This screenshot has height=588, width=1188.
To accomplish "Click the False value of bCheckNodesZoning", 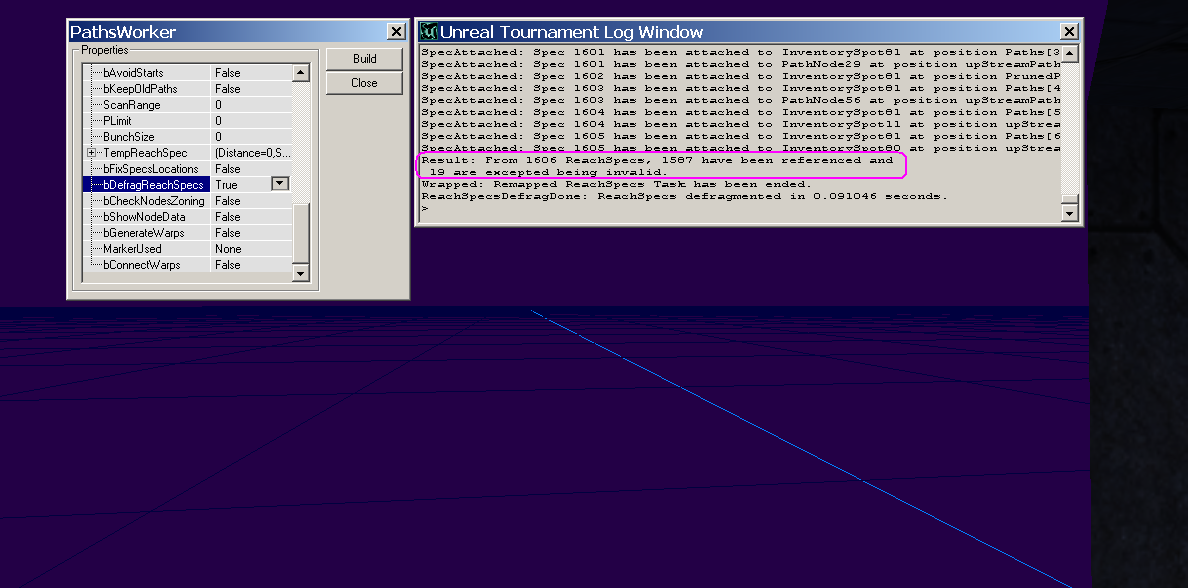I will 227,201.
